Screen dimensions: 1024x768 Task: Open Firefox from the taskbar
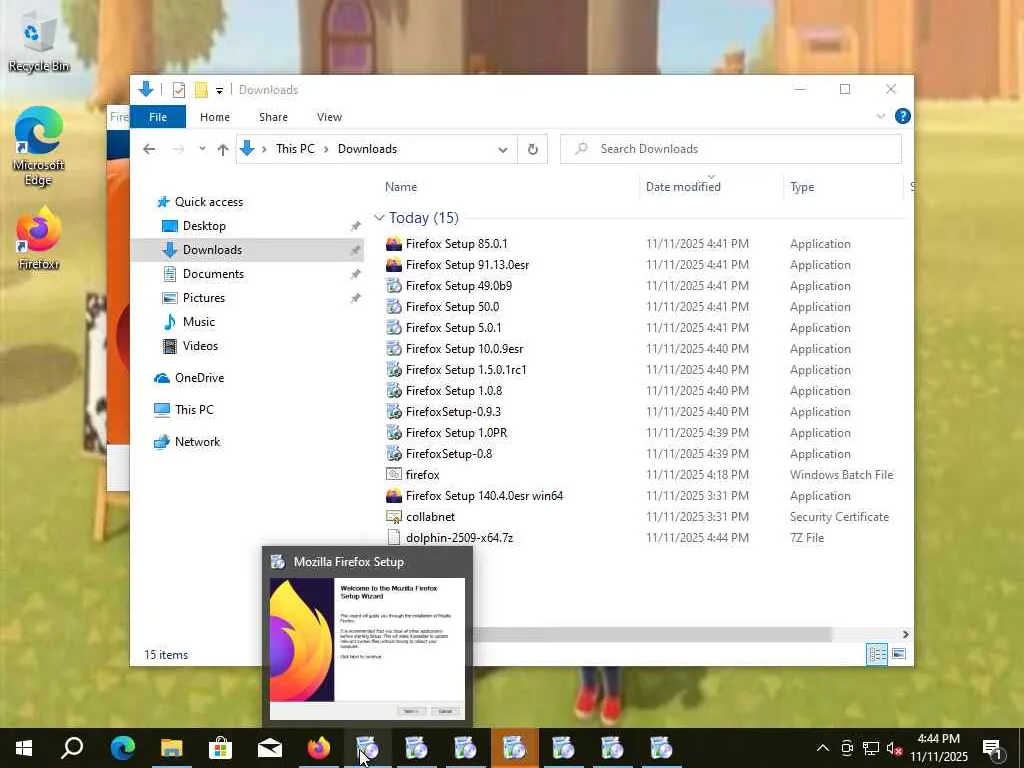[x=319, y=748]
